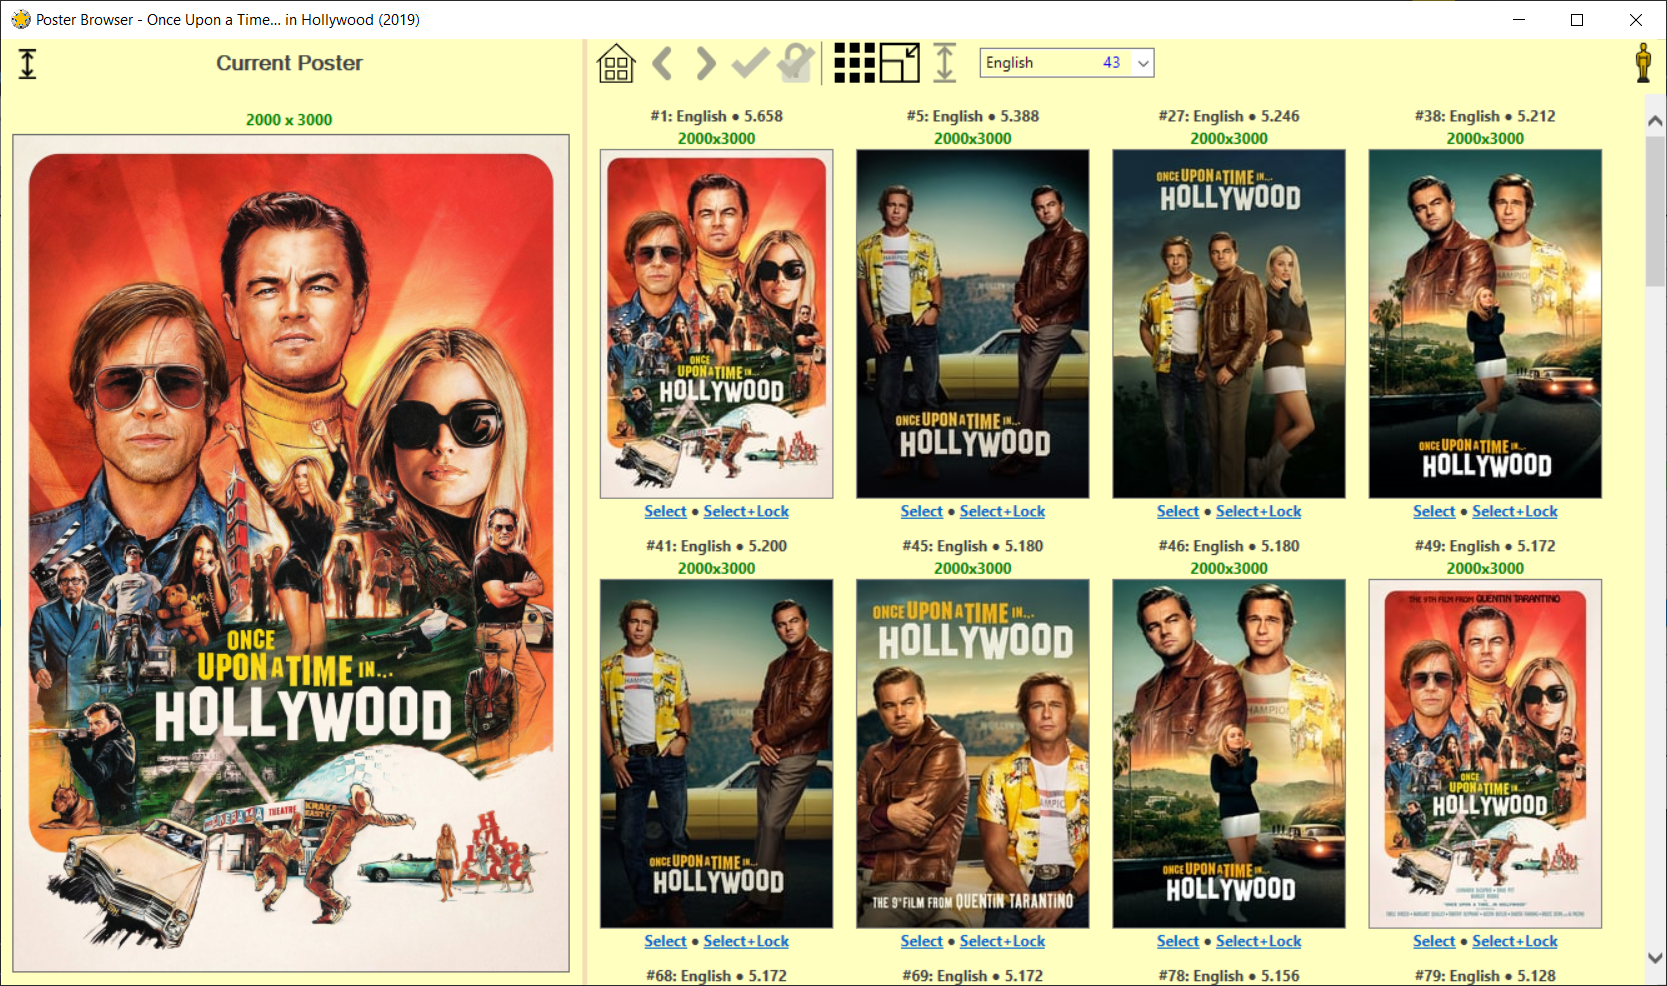Screen dimensions: 1667x986
Task: Click the height icon beside Current Poster
Action: (28, 64)
